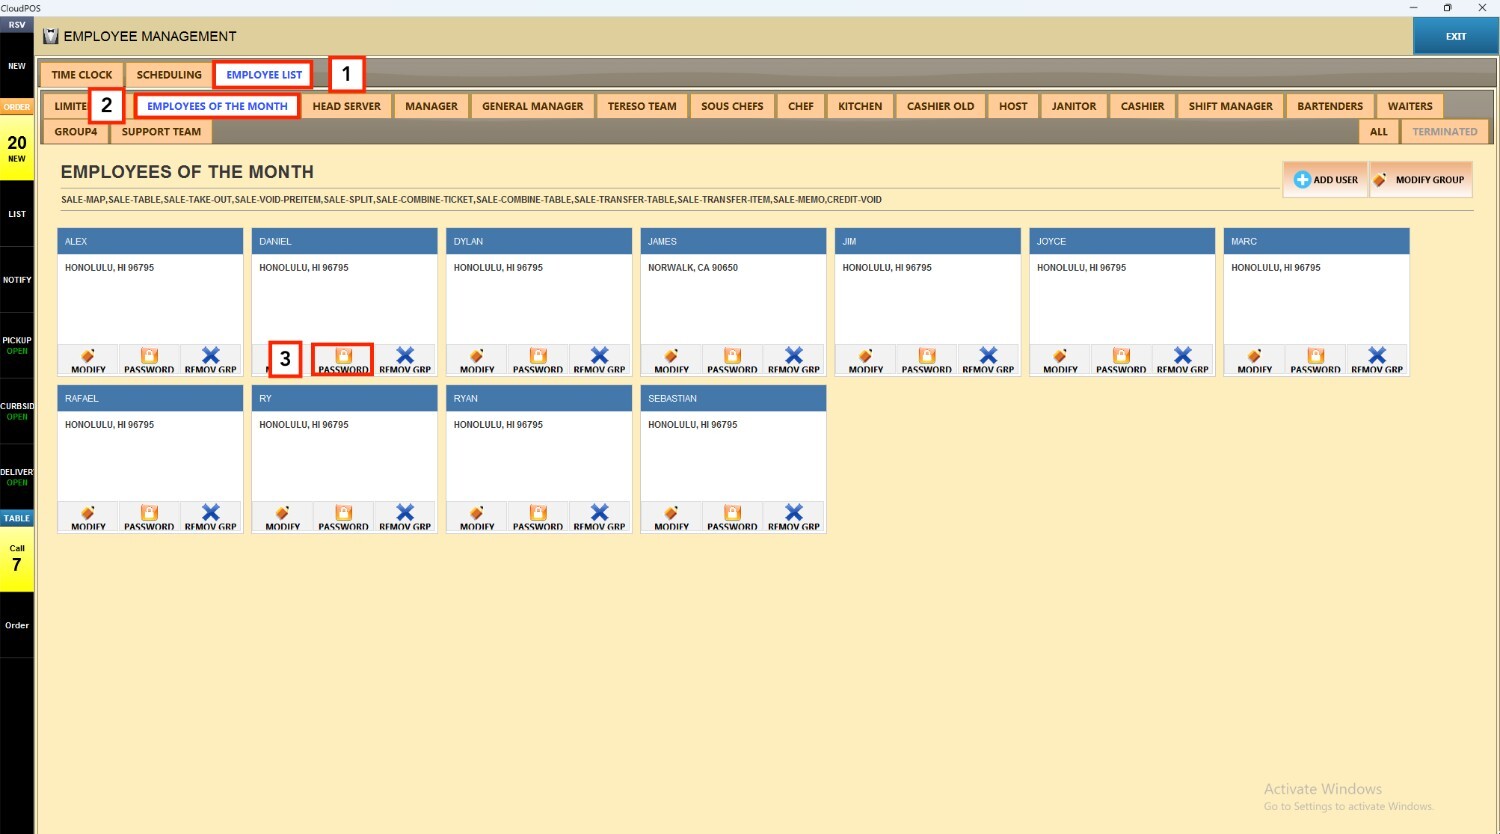Open the Waiters group tab
Image resolution: width=1500 pixels, height=834 pixels.
(x=1410, y=106)
